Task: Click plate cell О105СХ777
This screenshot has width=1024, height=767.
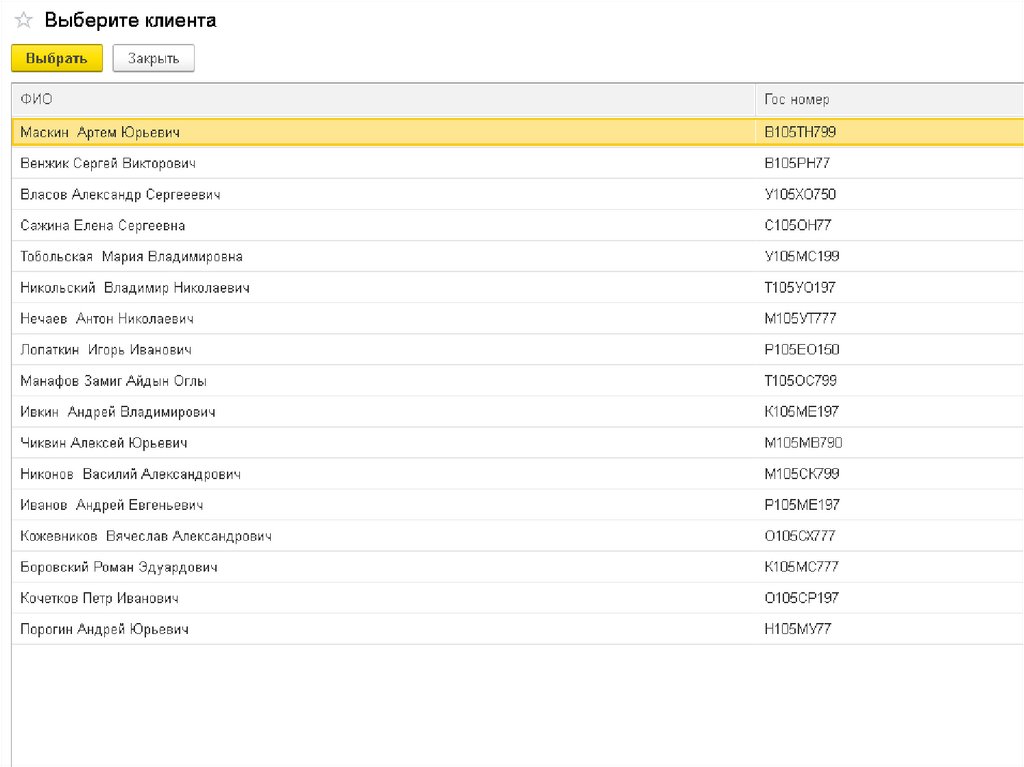Action: pos(799,536)
